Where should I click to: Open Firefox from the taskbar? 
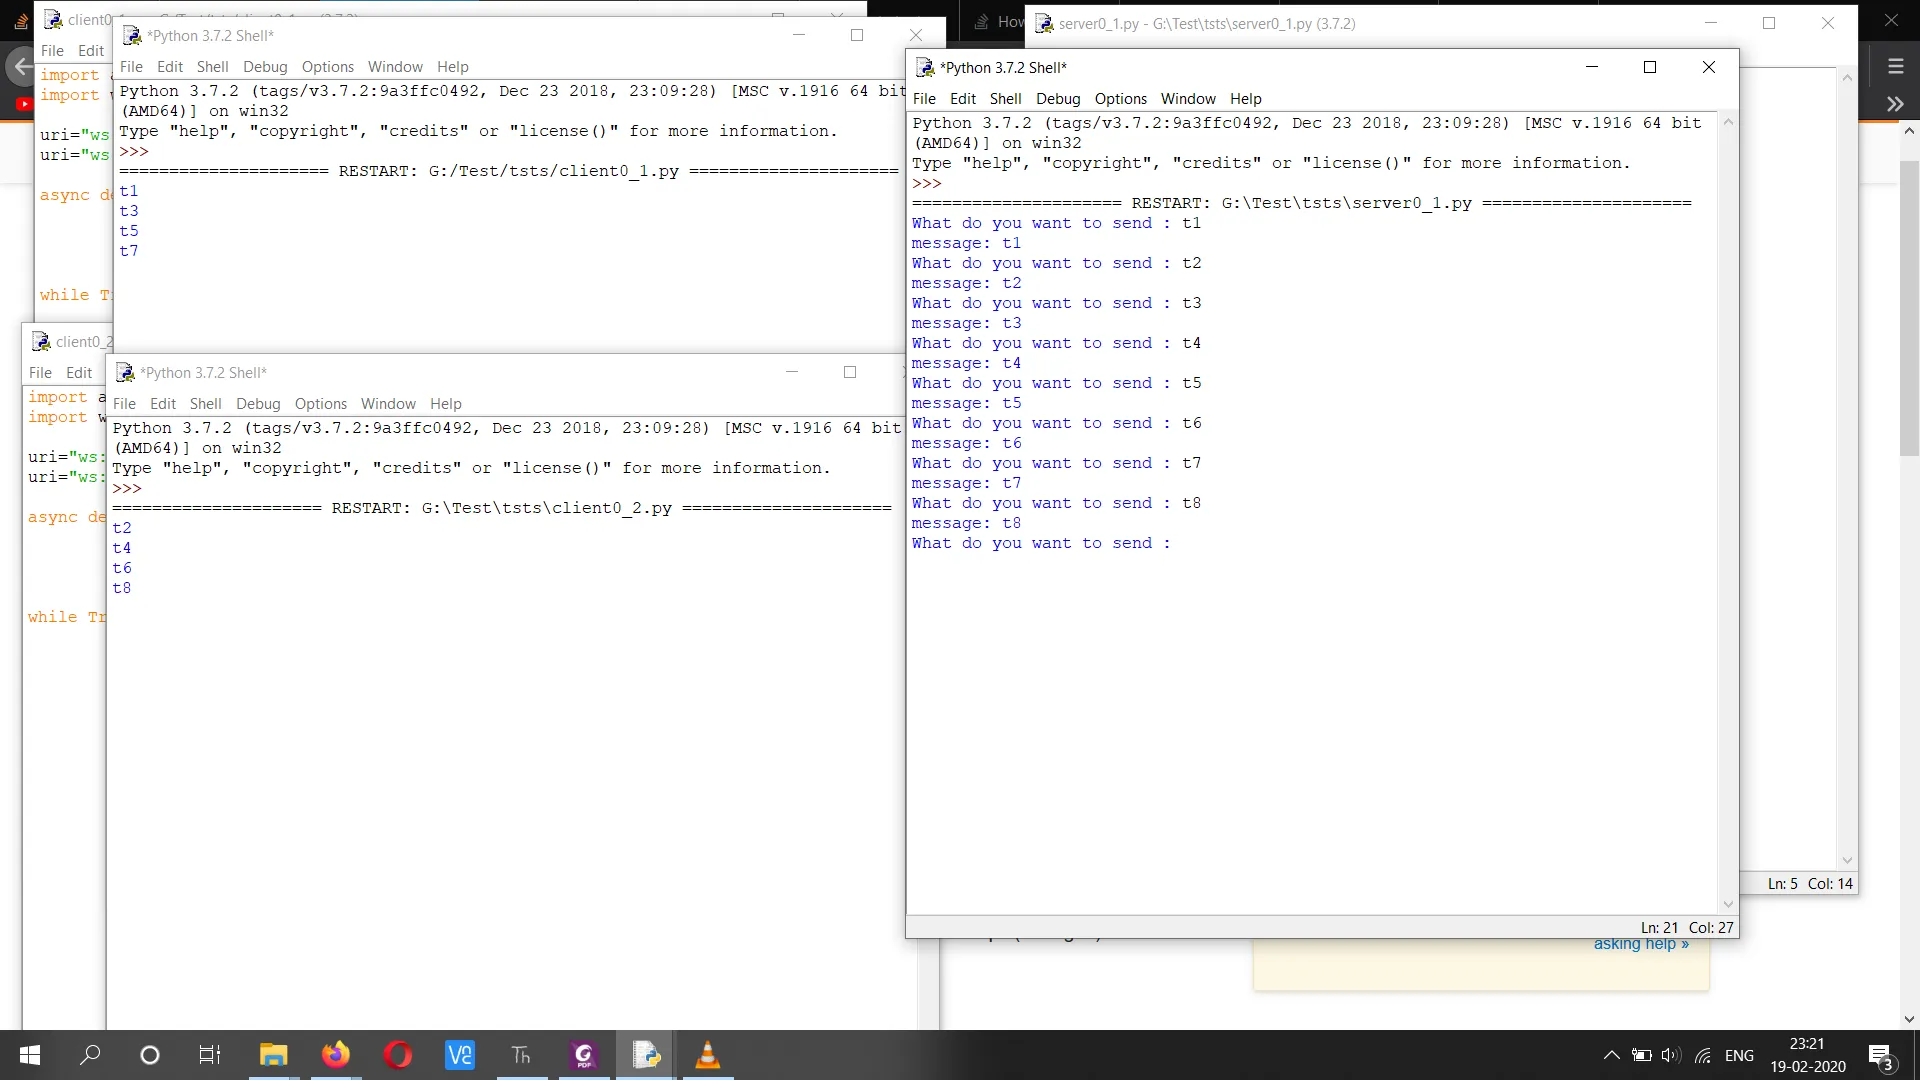pos(336,1055)
